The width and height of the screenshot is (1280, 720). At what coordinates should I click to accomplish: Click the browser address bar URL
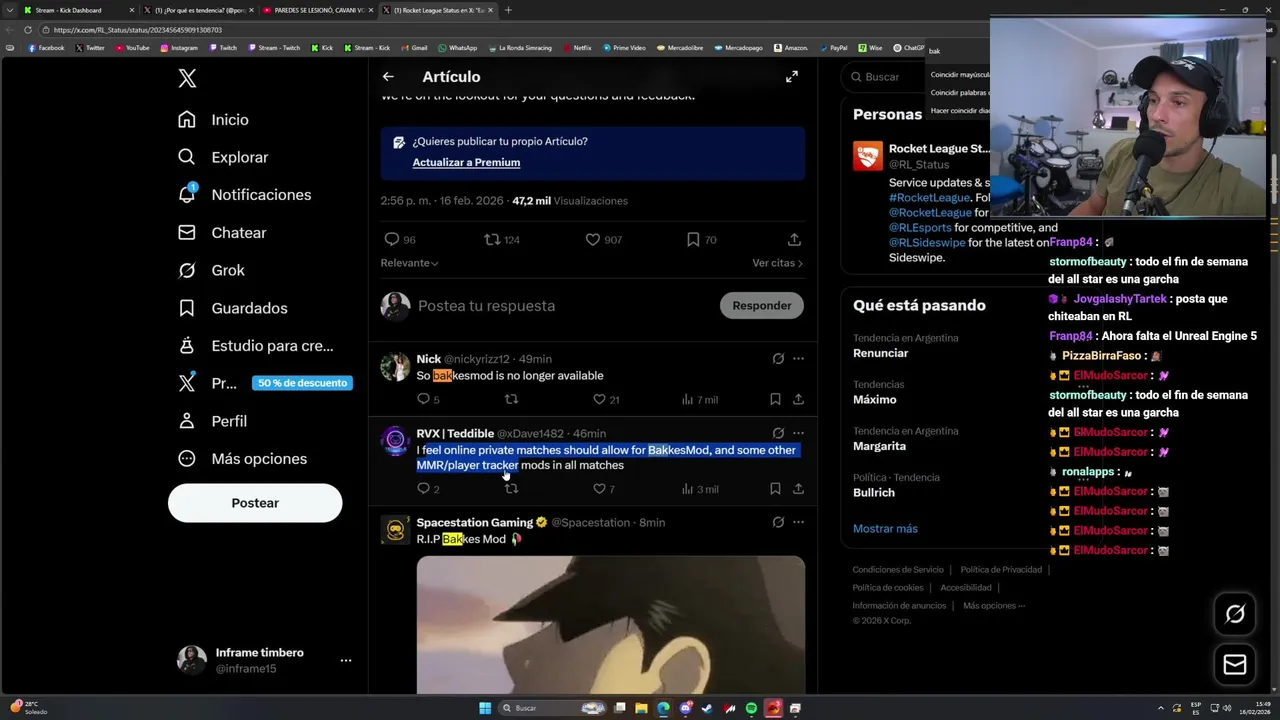(138, 30)
